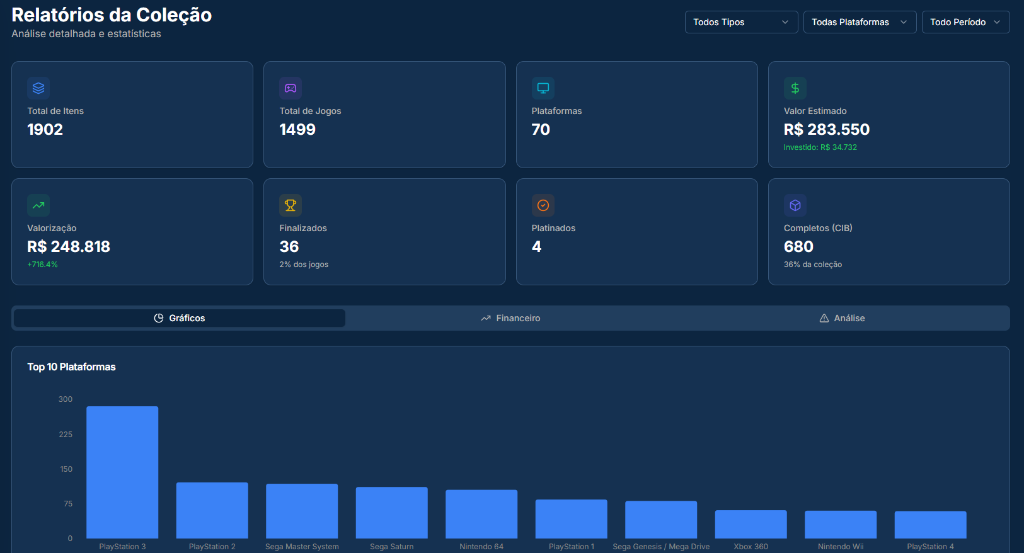
Task: Click the check circle icon on Platinados card
Action: pos(543,205)
